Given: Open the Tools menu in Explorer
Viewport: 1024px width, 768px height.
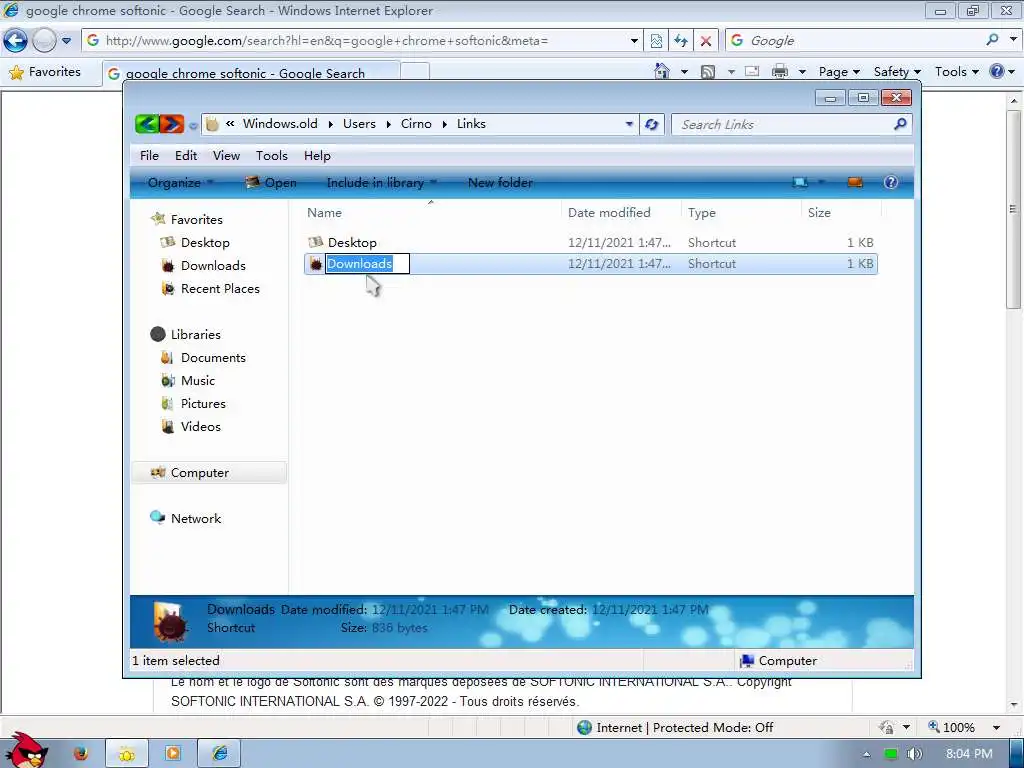Looking at the screenshot, I should pyautogui.click(x=272, y=155).
